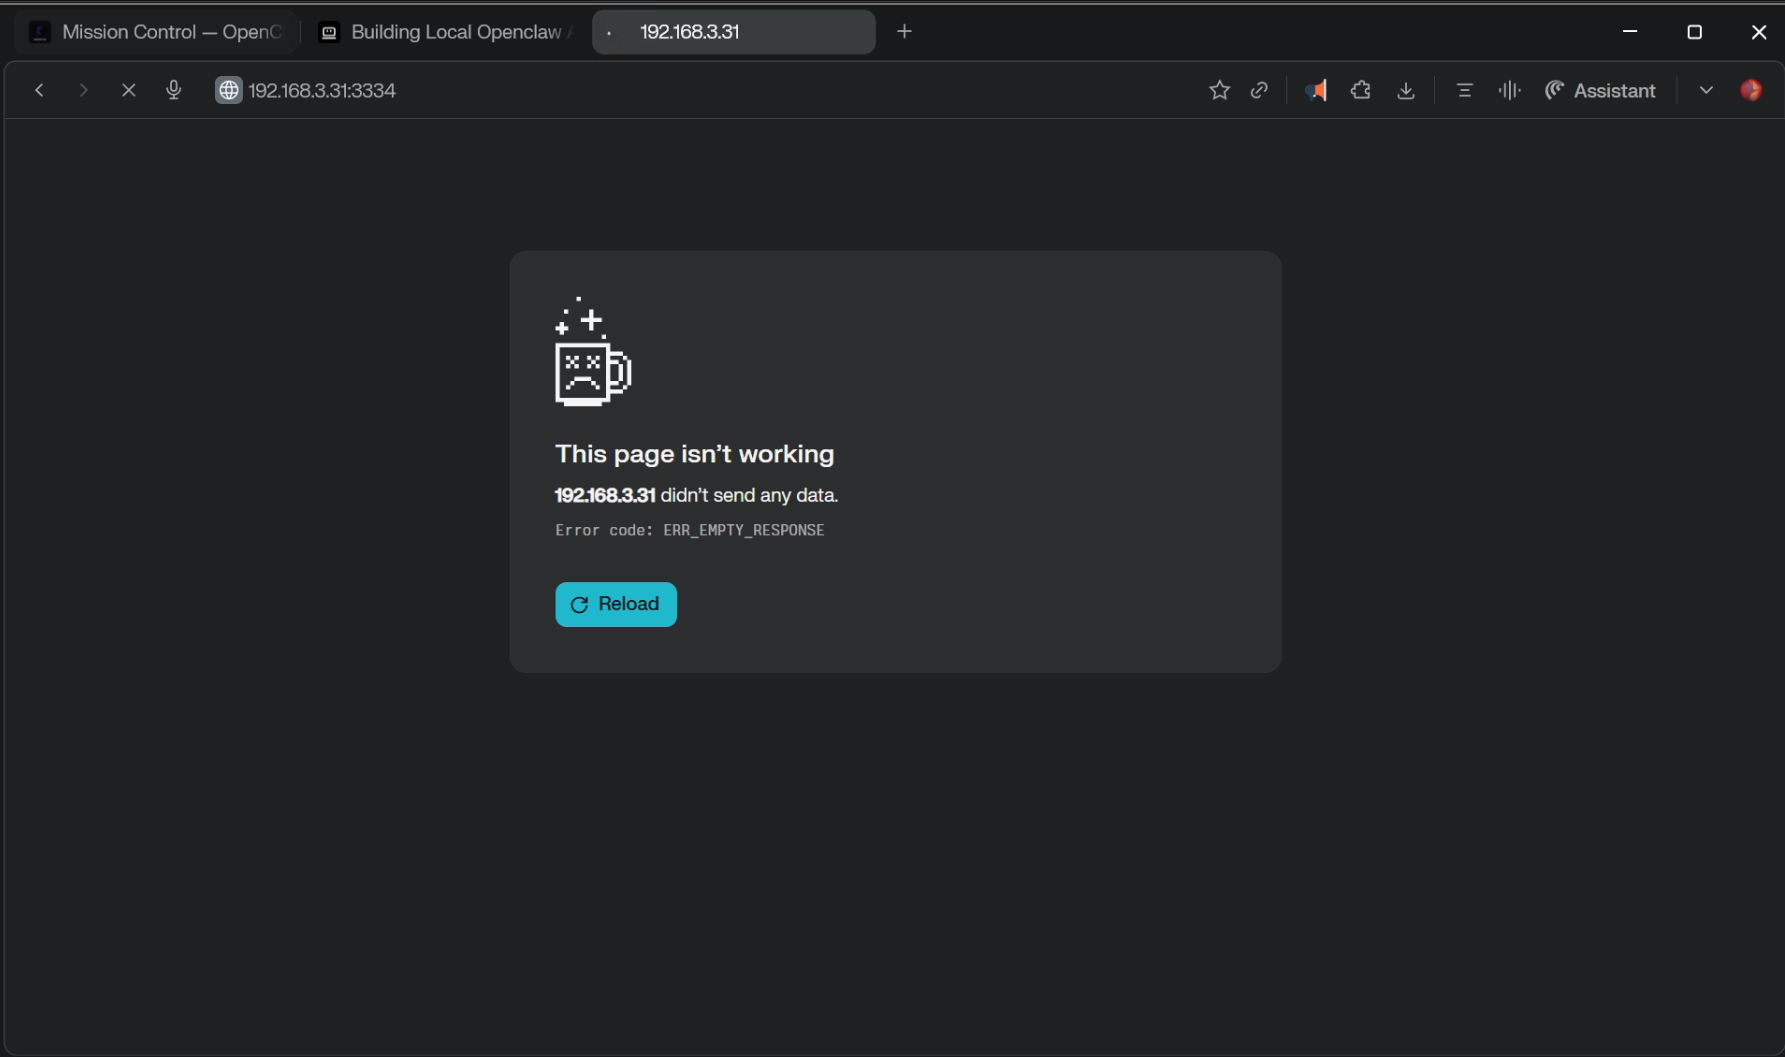
Task: Expand the toolbar chevron dropdown
Action: [x=1706, y=90]
